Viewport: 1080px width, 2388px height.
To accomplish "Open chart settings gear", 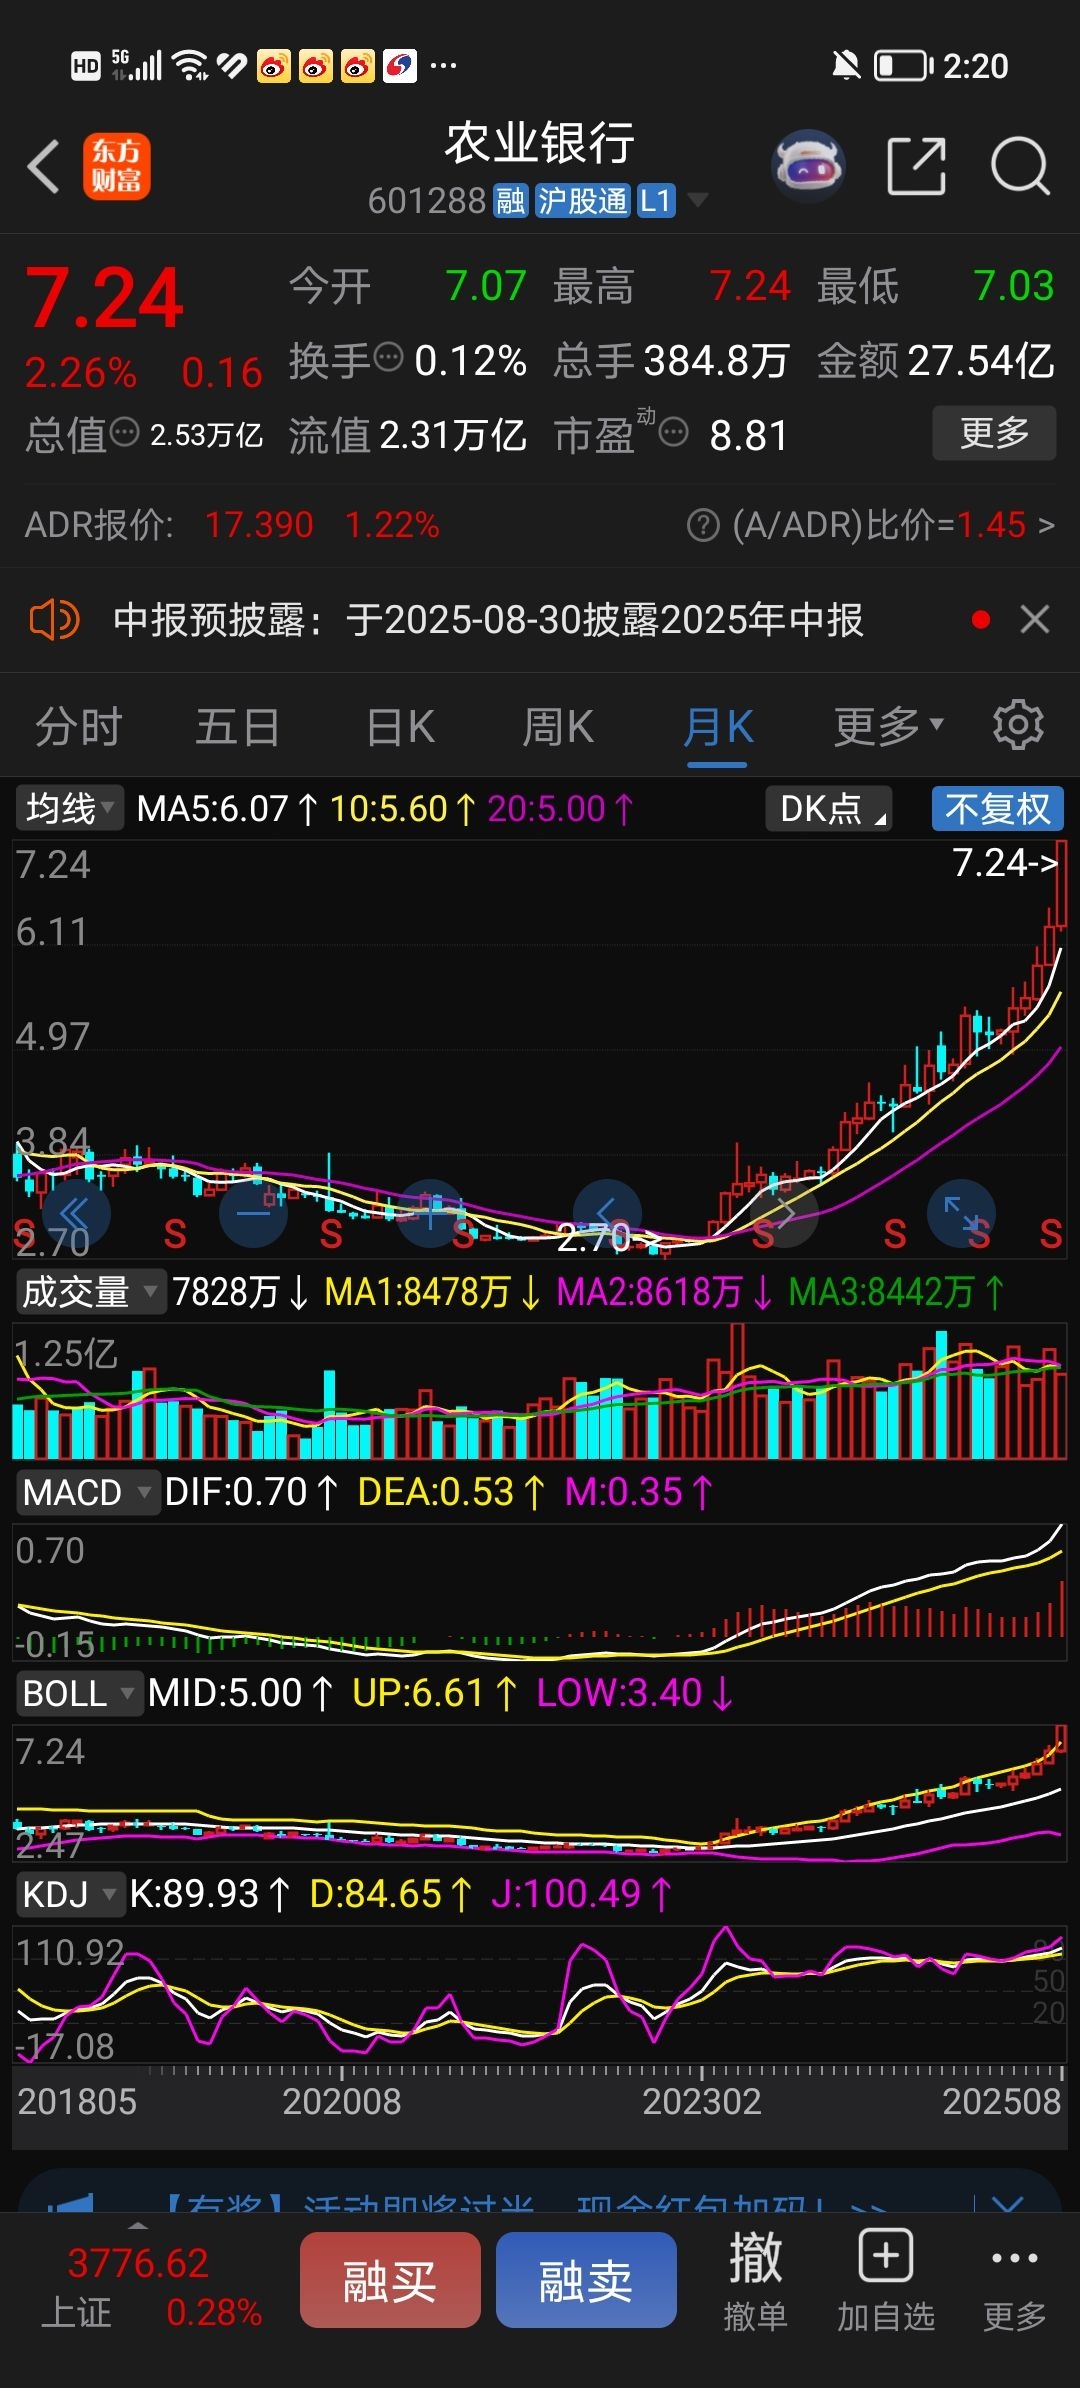I will tap(1018, 725).
